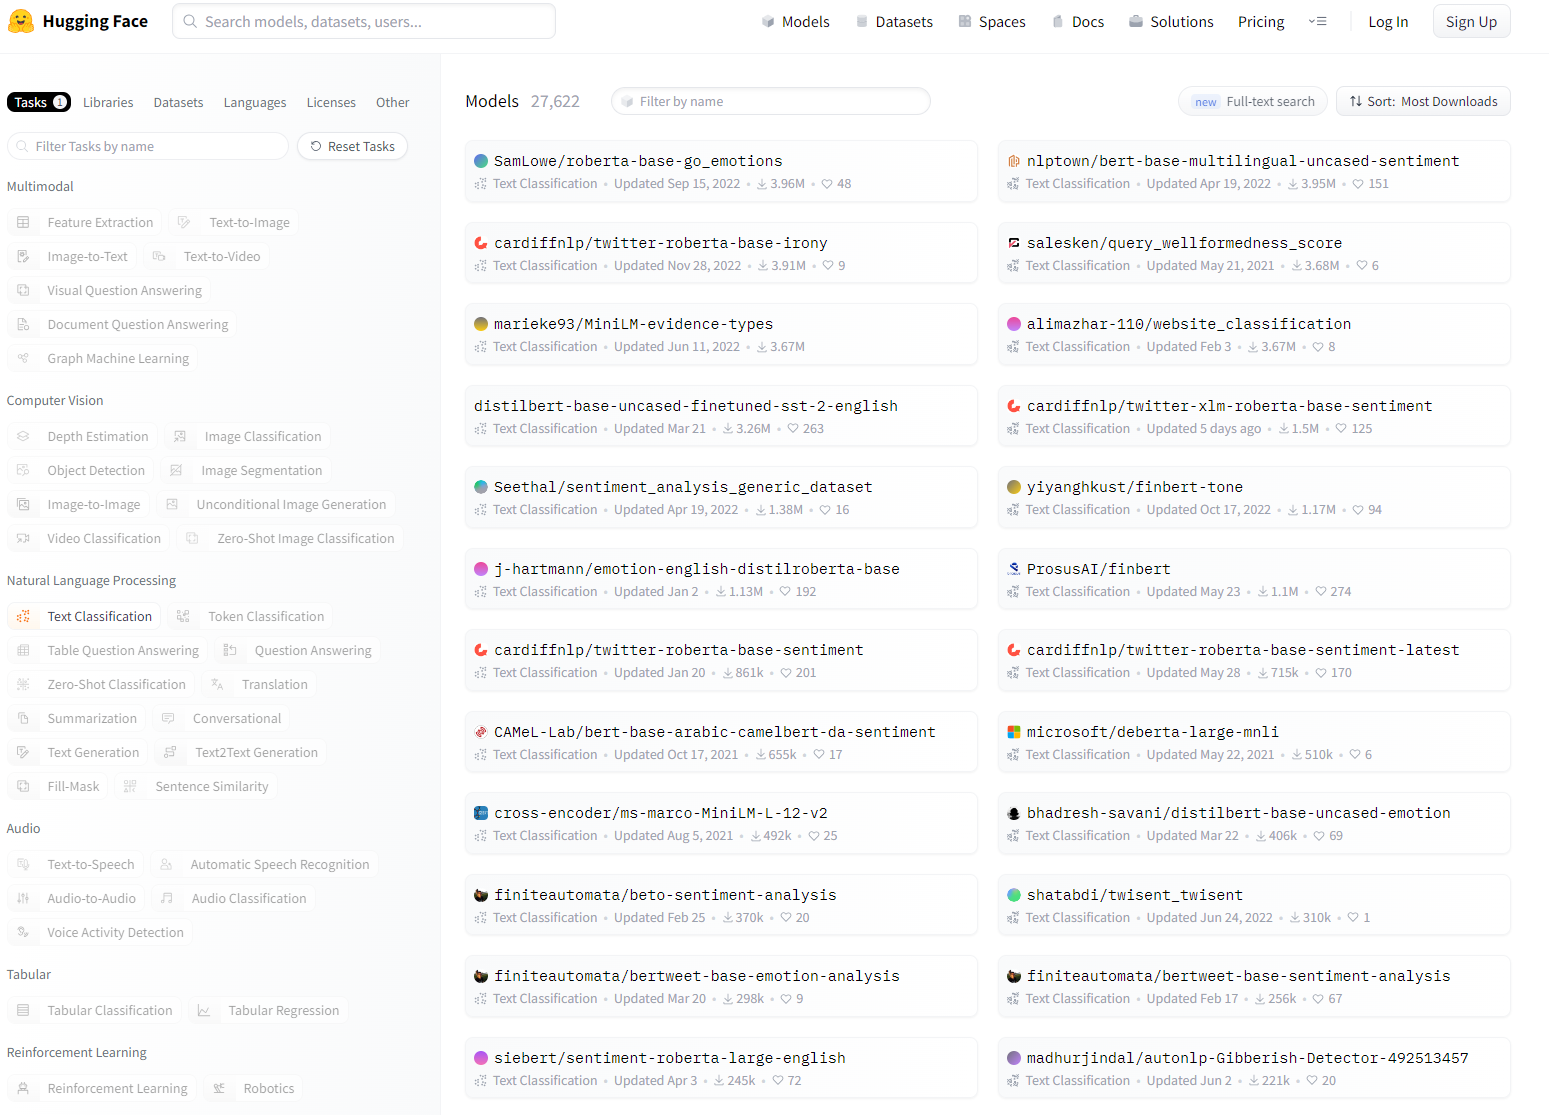Select the active Tasks filter tab

(39, 102)
